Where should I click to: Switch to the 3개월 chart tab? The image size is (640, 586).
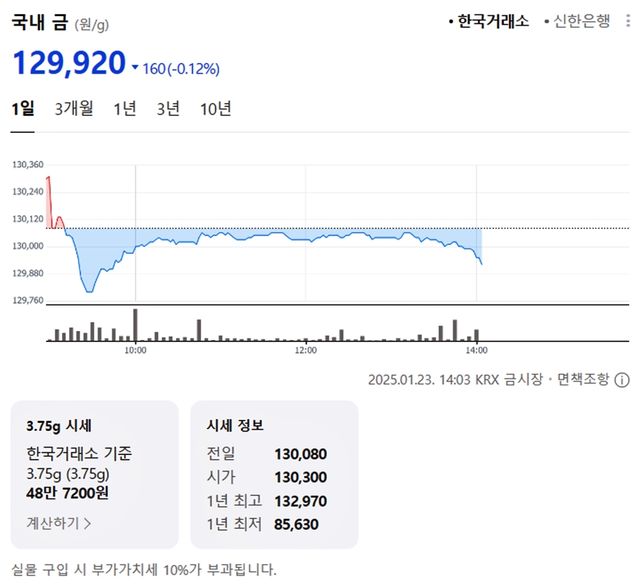point(74,109)
